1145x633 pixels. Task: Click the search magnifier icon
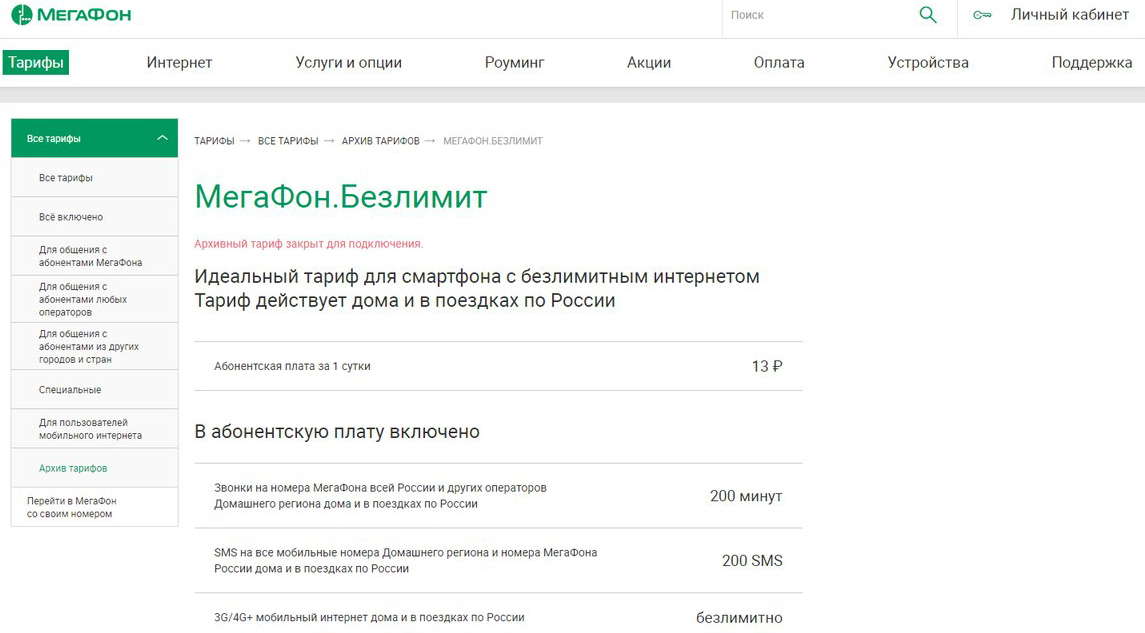927,15
